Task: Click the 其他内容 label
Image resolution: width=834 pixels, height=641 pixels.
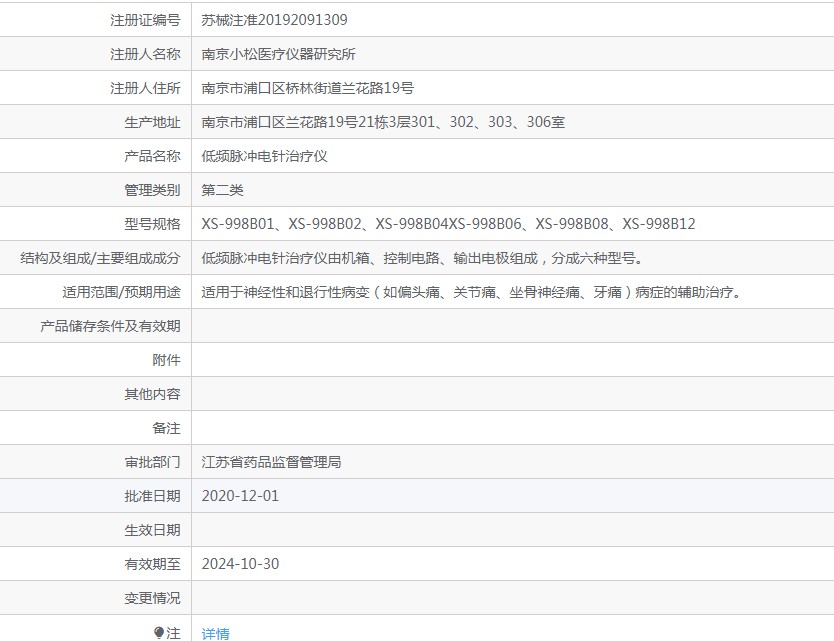Action: pos(152,394)
